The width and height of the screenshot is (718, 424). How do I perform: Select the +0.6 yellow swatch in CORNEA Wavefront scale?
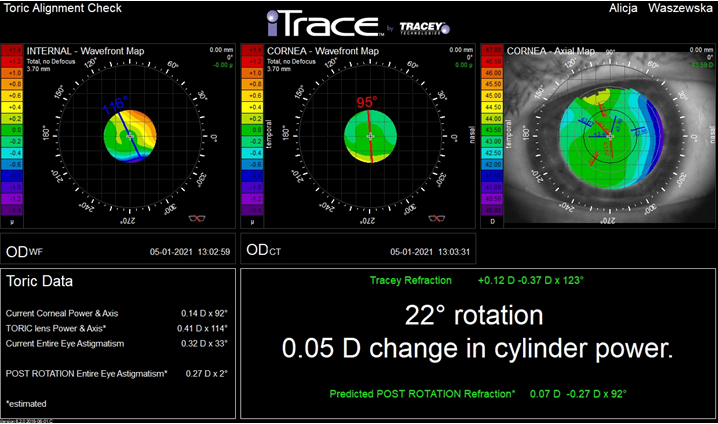click(x=252, y=96)
